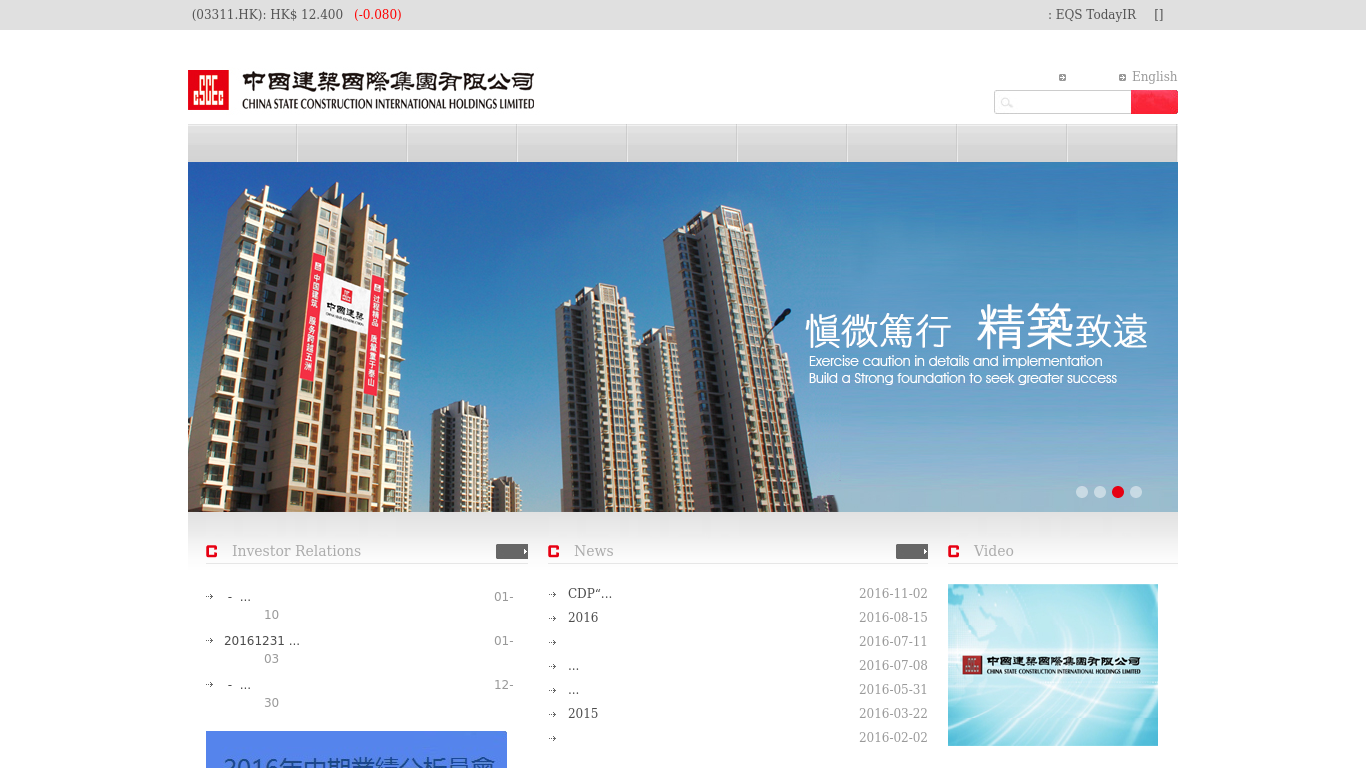Expand more Investor Relations items via arrow button

click(x=513, y=551)
